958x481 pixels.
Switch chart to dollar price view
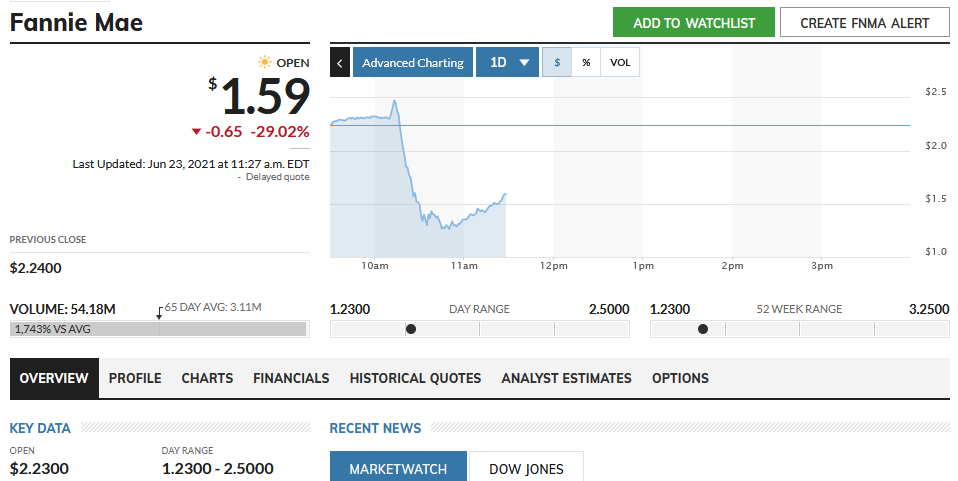pyautogui.click(x=557, y=62)
